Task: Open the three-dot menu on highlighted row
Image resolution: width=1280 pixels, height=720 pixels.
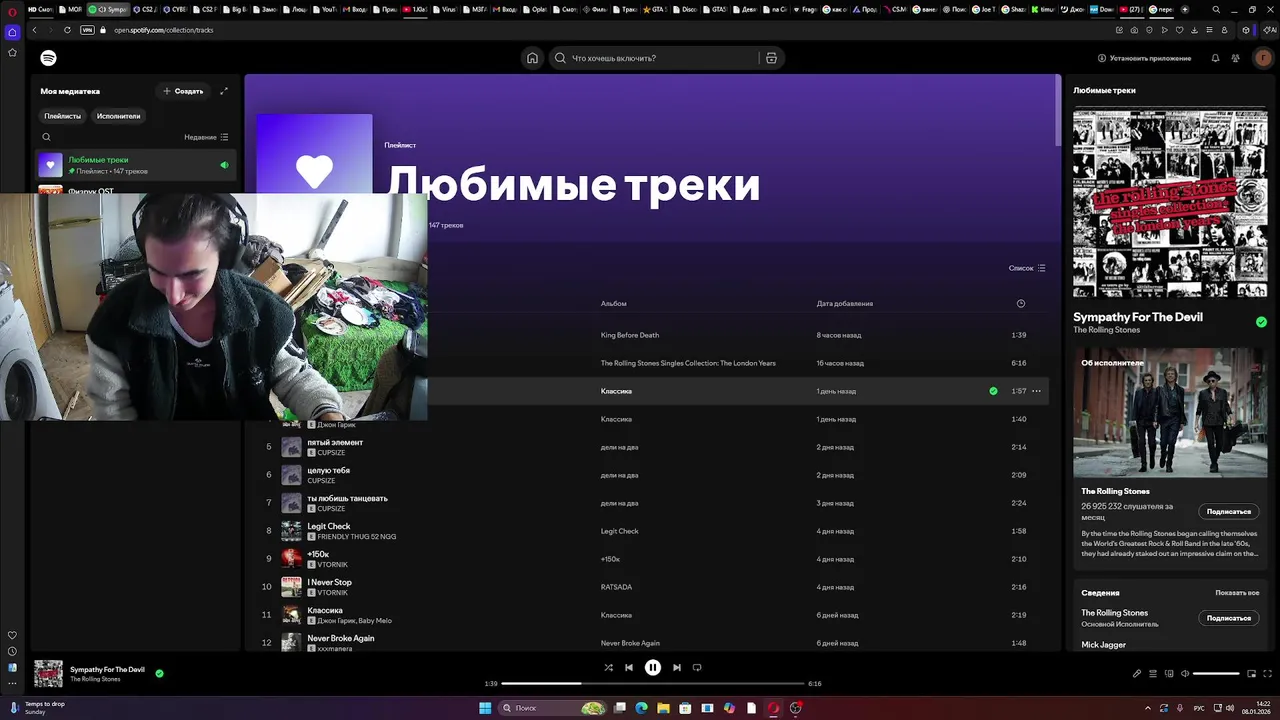Action: (x=1036, y=391)
